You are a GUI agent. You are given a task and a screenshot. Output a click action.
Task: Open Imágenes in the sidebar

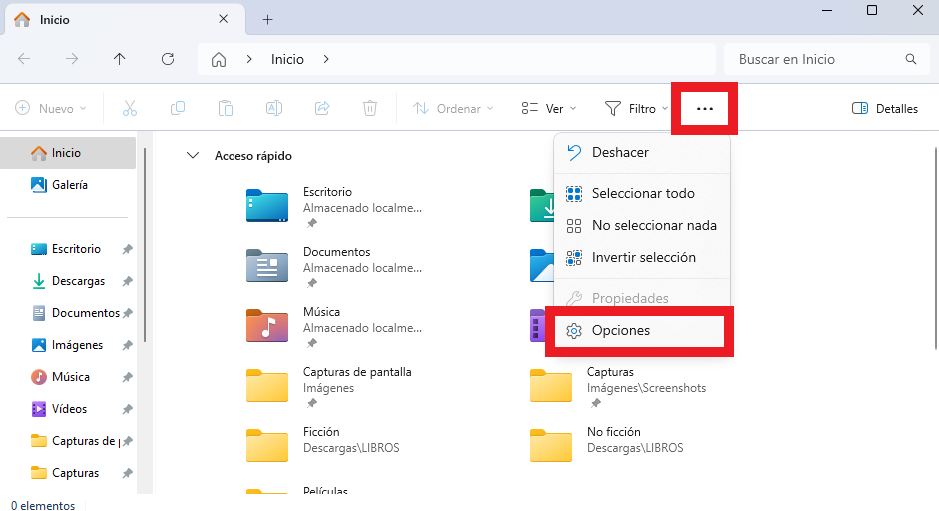(77, 345)
